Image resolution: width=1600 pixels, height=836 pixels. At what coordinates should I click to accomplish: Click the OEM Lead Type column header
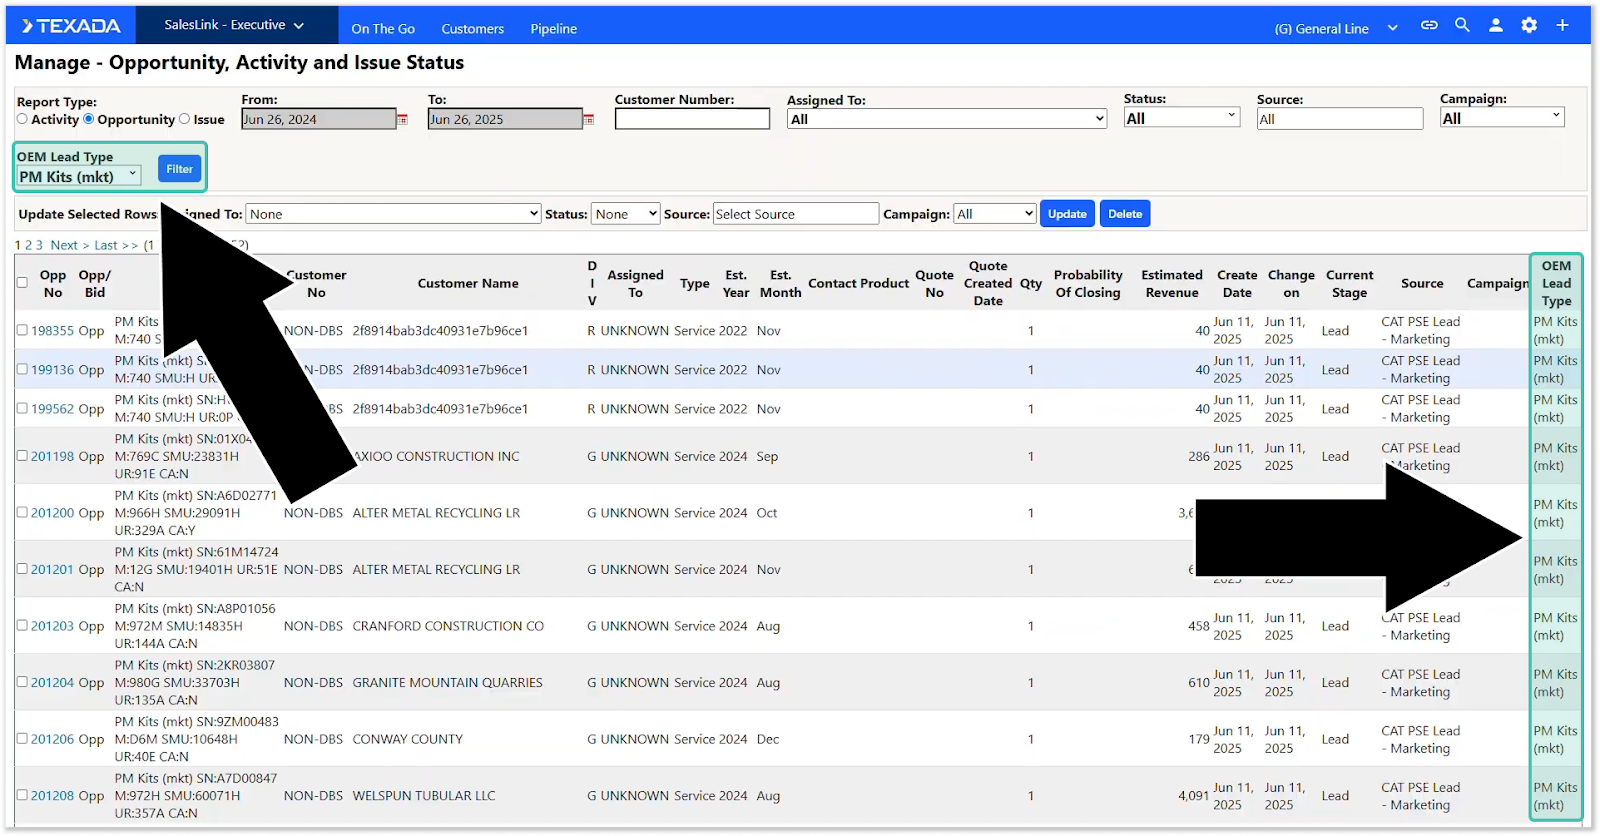point(1556,283)
